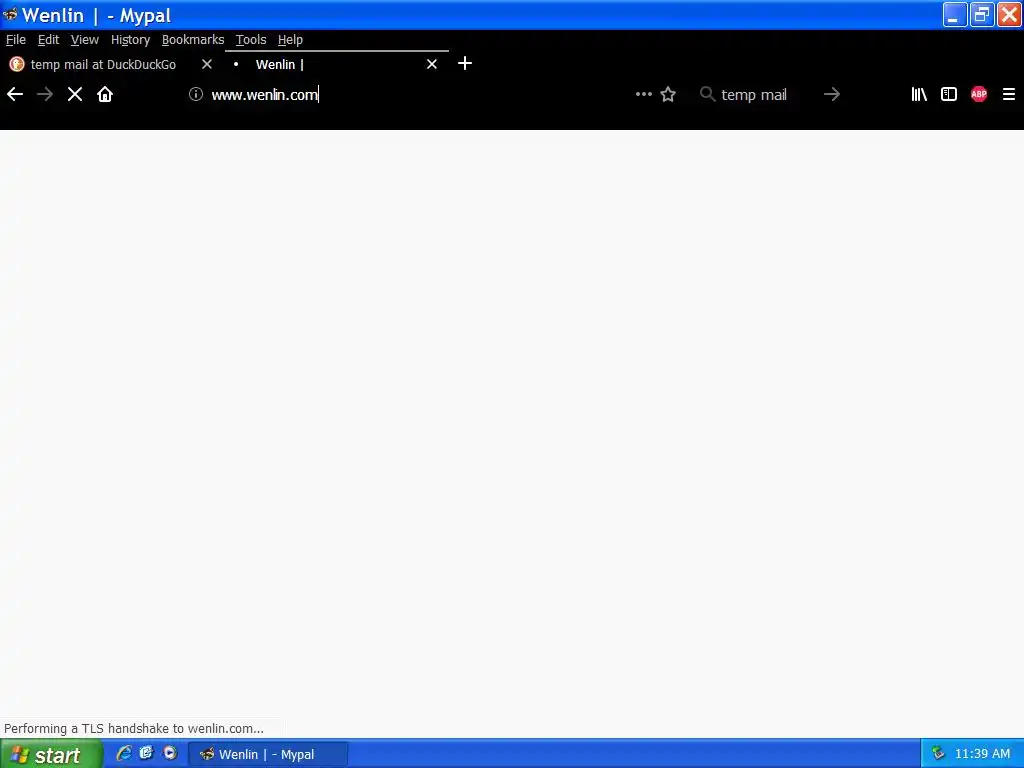The width and height of the screenshot is (1024, 768).
Task: Go back to the previous page
Action: tap(15, 95)
